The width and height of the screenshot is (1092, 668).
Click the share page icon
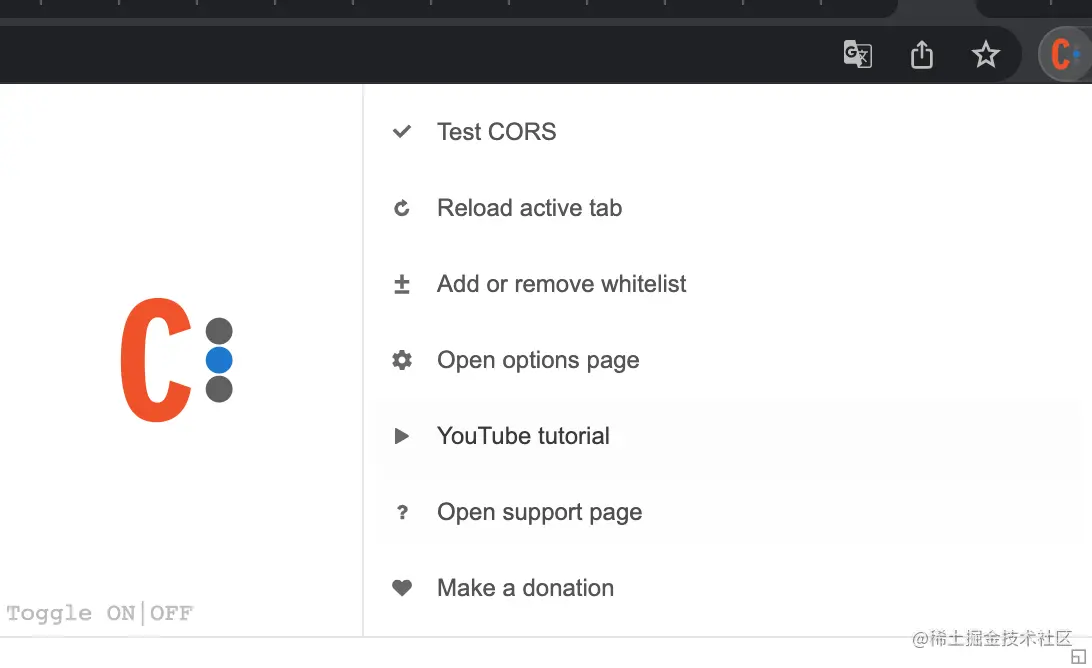(921, 54)
